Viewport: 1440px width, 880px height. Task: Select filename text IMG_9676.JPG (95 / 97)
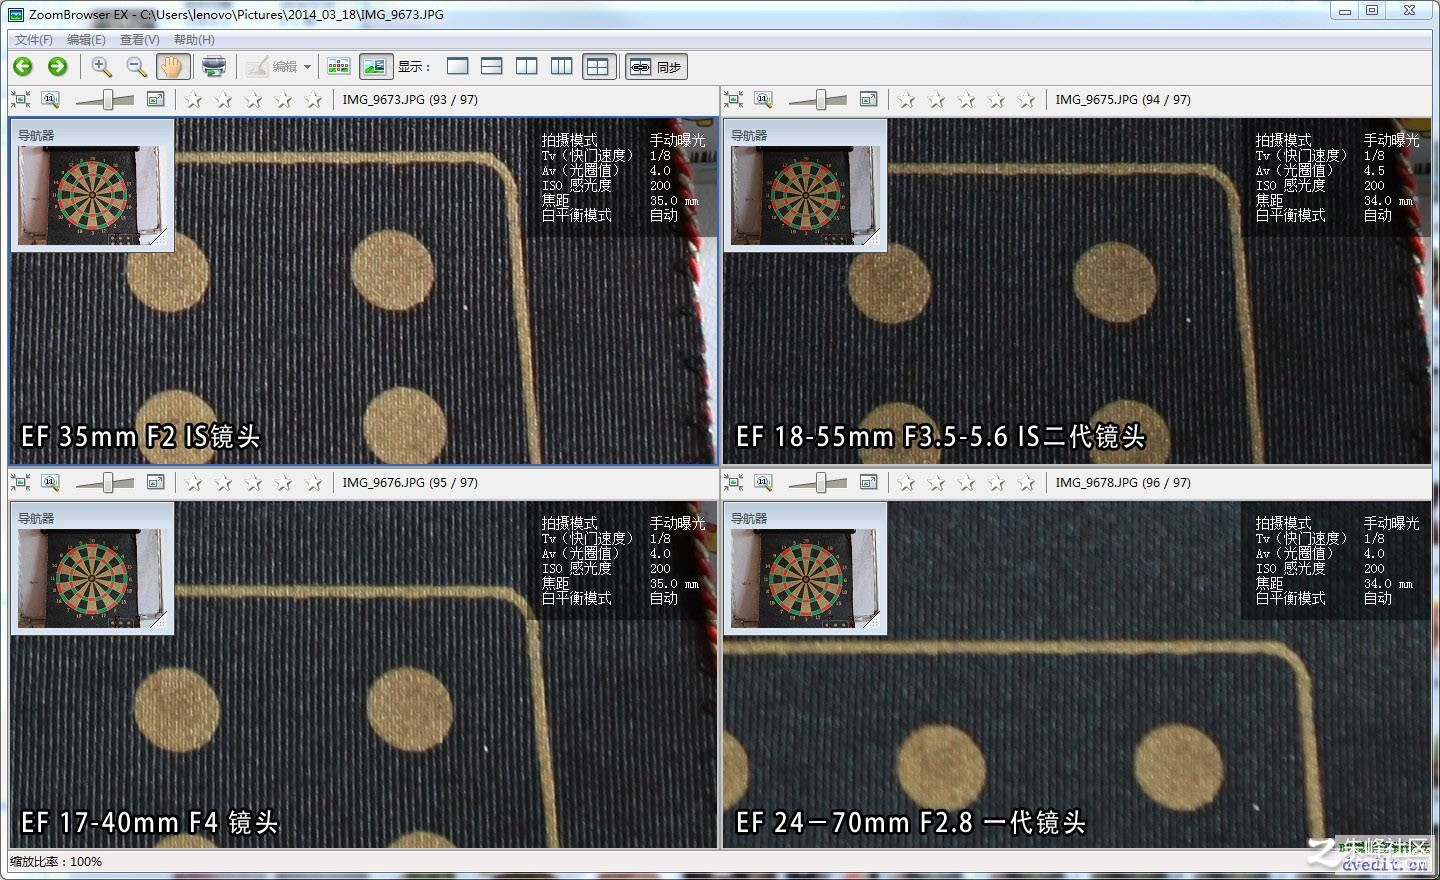pos(410,482)
